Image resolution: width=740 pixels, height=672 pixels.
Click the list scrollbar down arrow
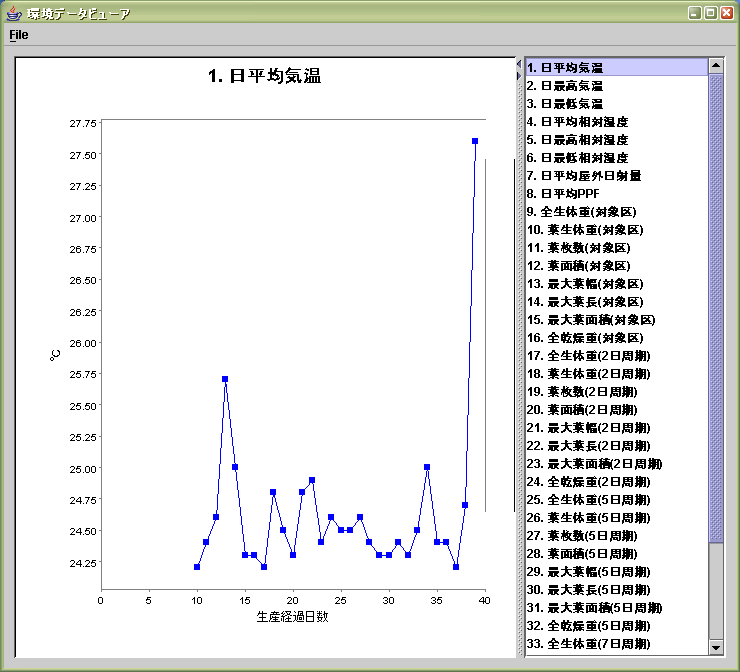pos(715,647)
